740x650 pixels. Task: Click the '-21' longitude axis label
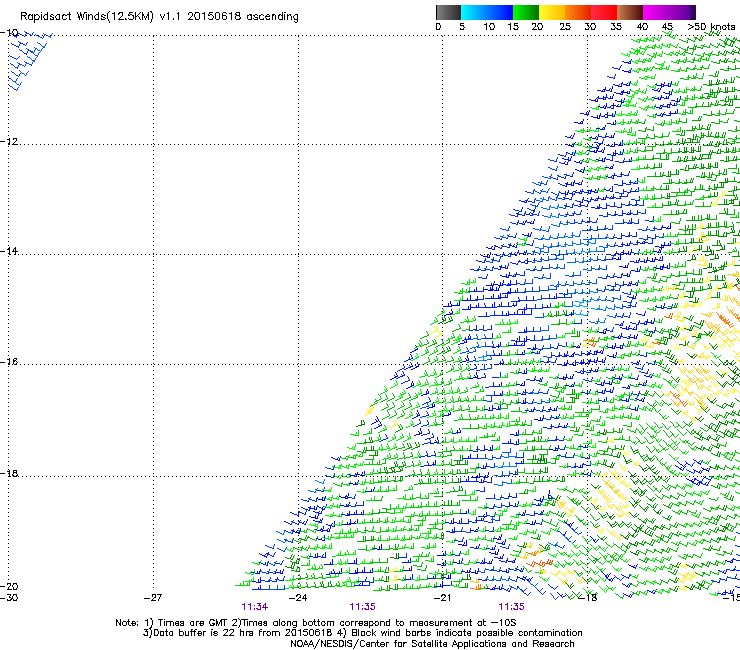443,598
